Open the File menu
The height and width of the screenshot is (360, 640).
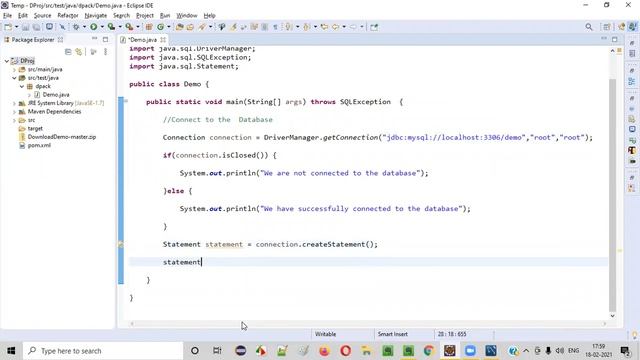[x=7, y=16]
